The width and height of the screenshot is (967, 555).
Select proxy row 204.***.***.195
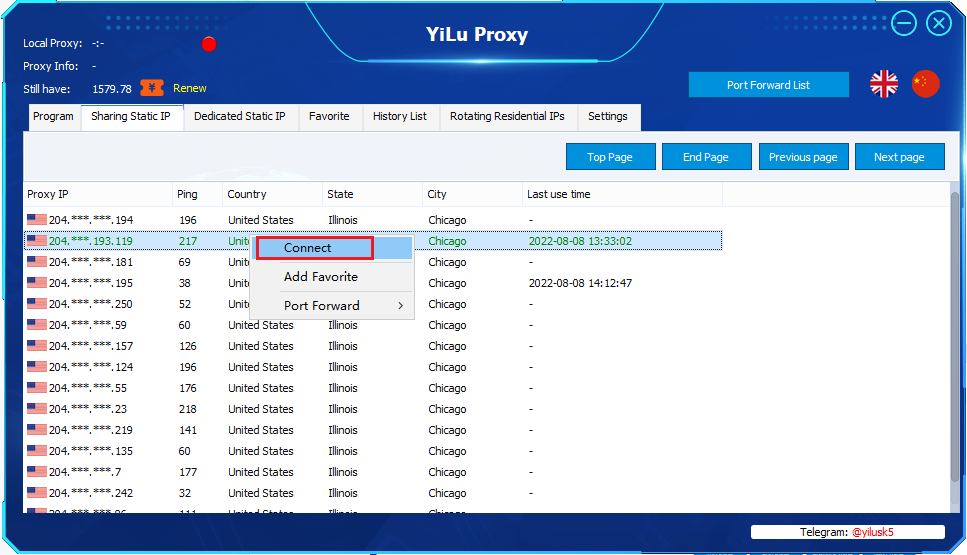click(x=373, y=282)
